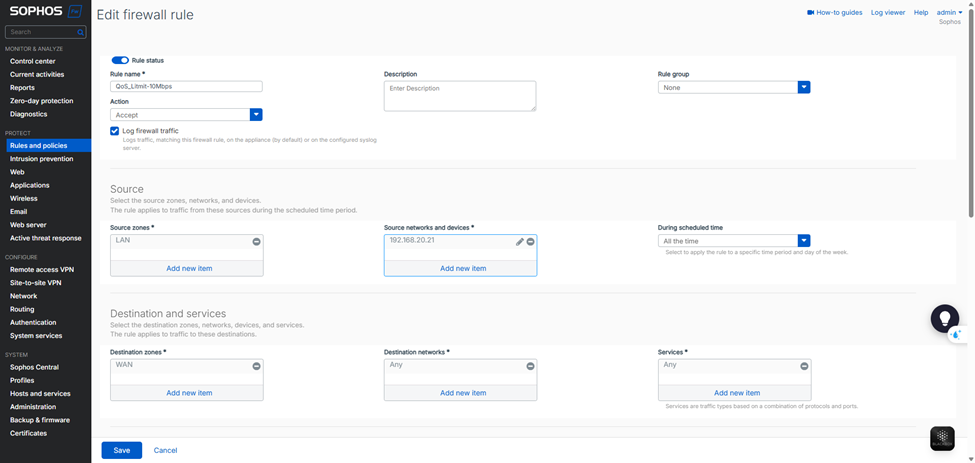Viewport: 975px width, 463px height.
Task: Click the How-to guides video icon
Action: coord(810,13)
